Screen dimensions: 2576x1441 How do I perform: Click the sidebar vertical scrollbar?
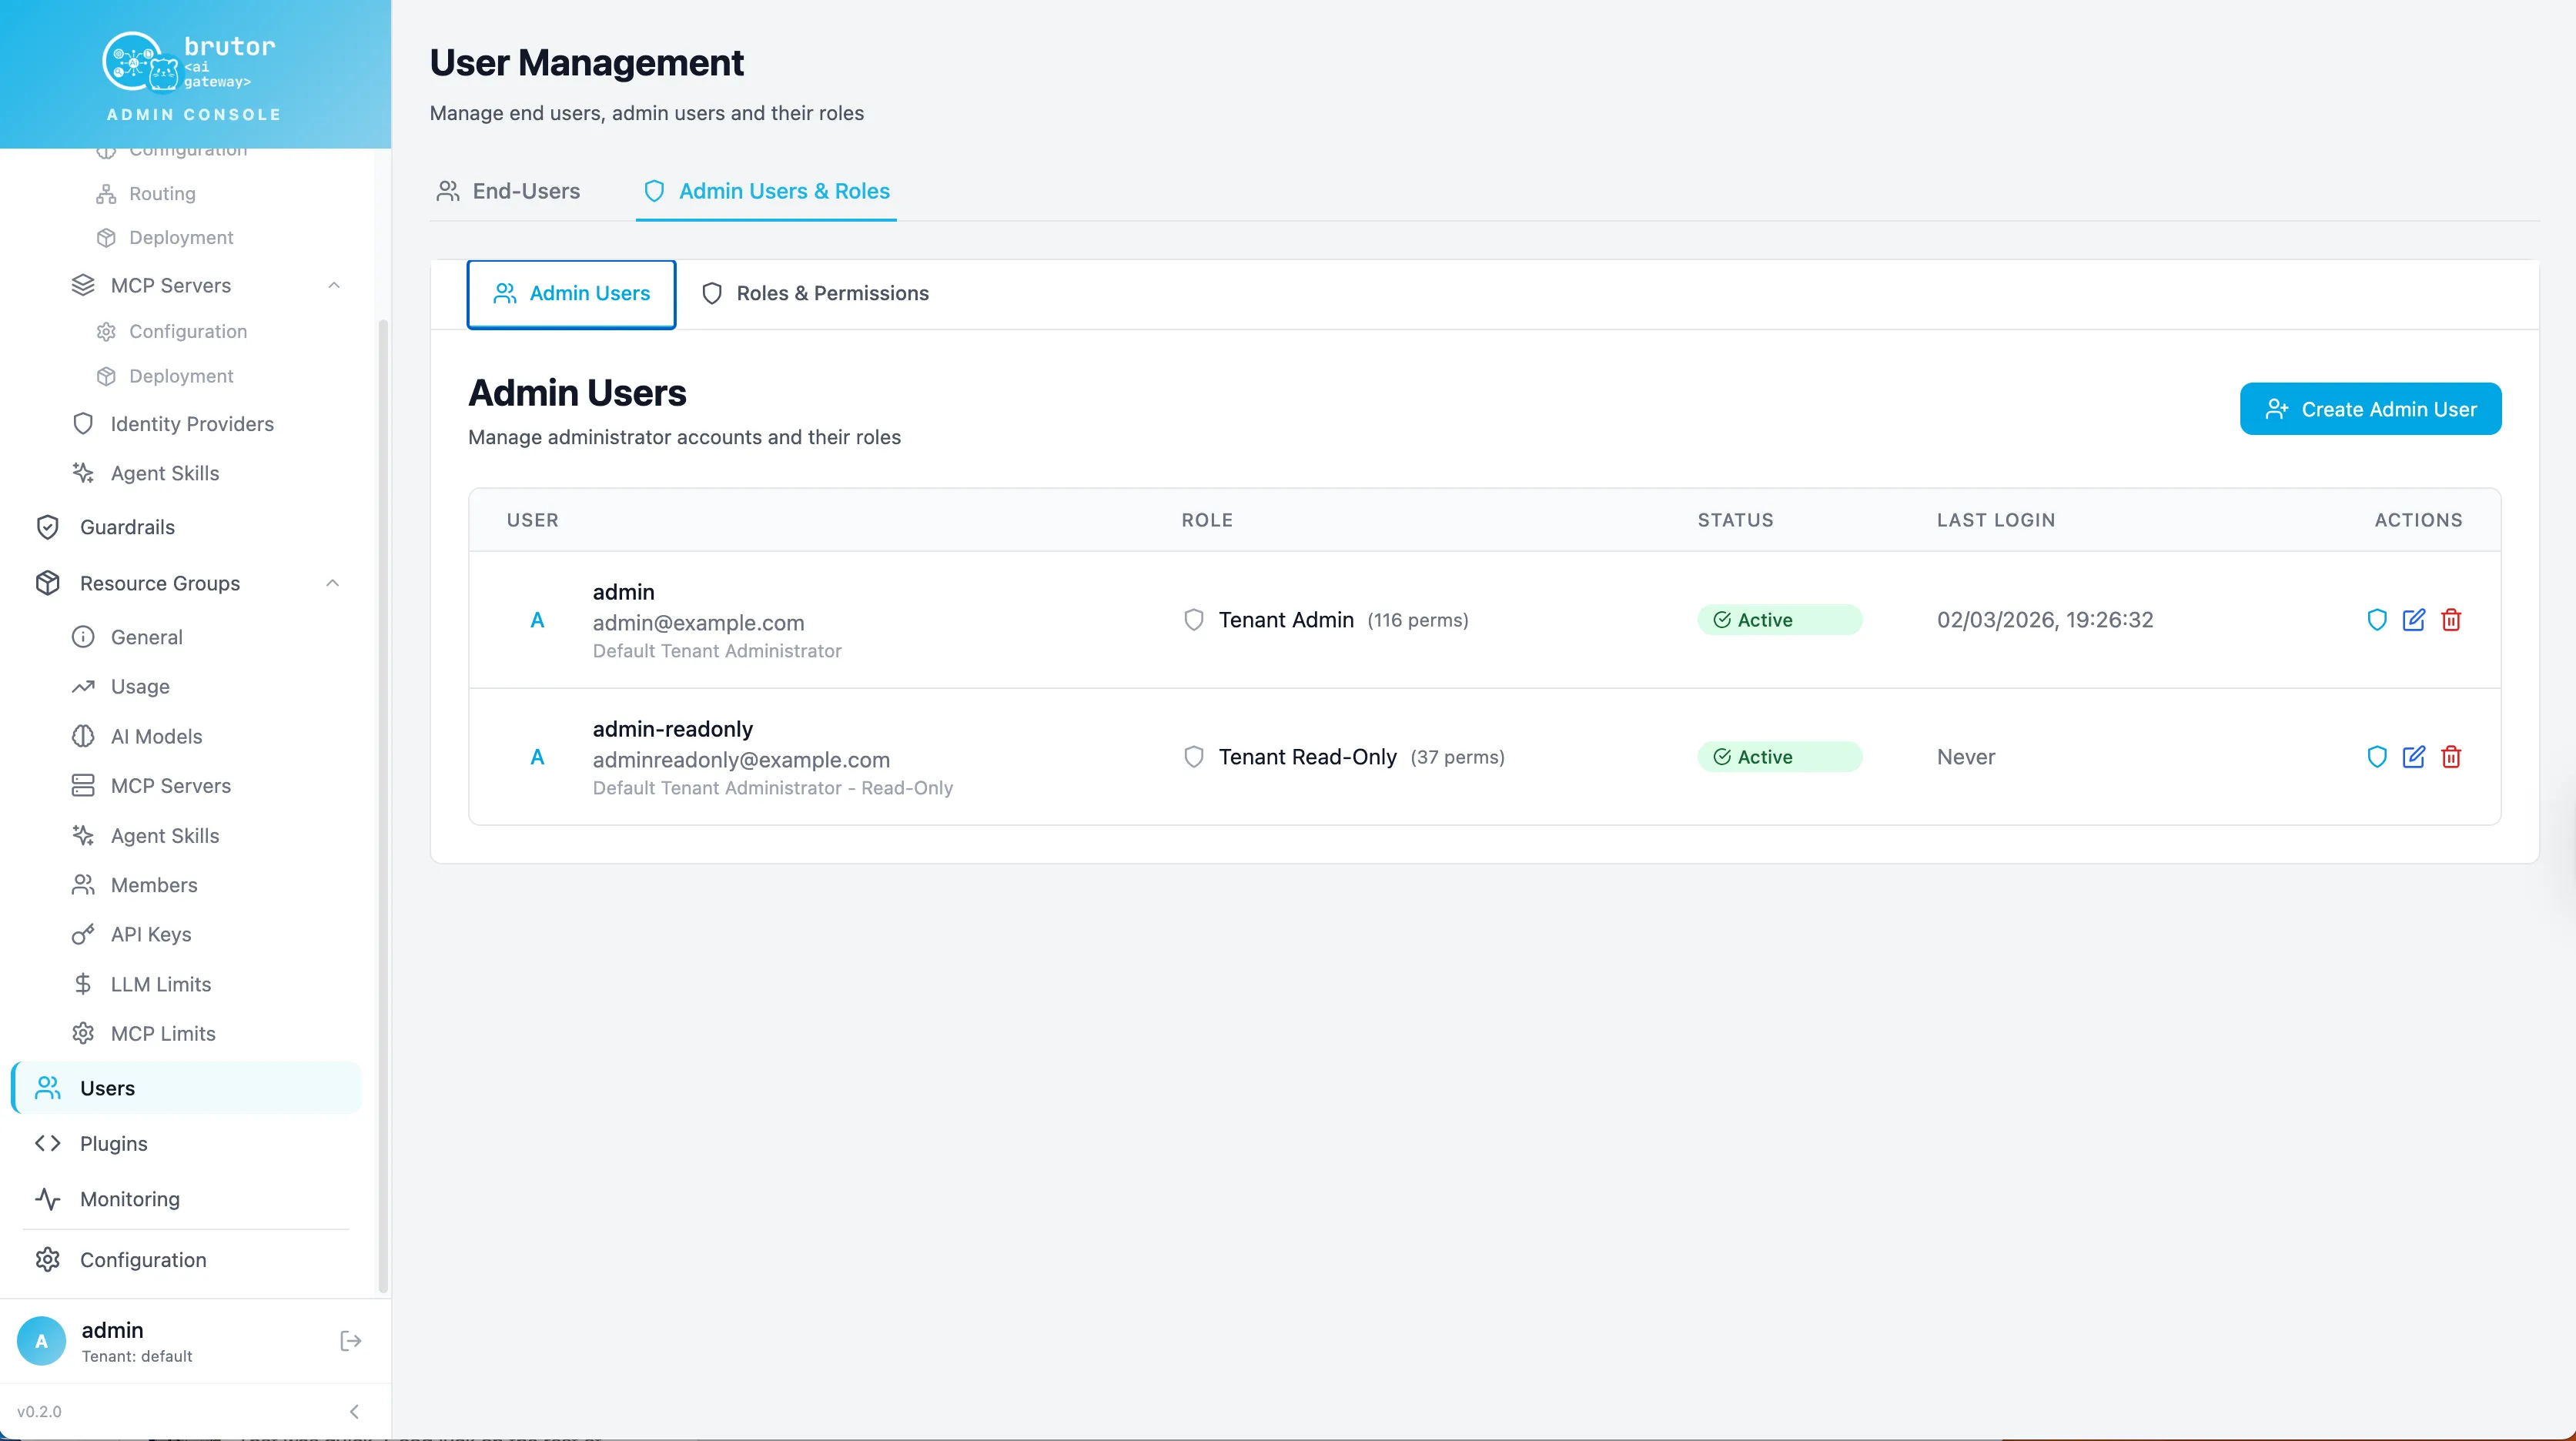click(x=382, y=805)
